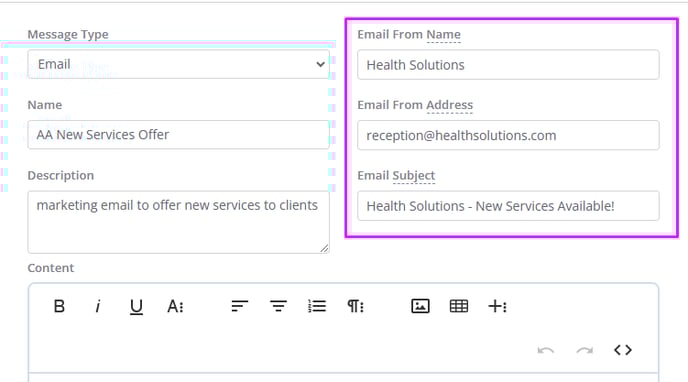
Task: Open the font size options icon
Action: click(x=175, y=306)
